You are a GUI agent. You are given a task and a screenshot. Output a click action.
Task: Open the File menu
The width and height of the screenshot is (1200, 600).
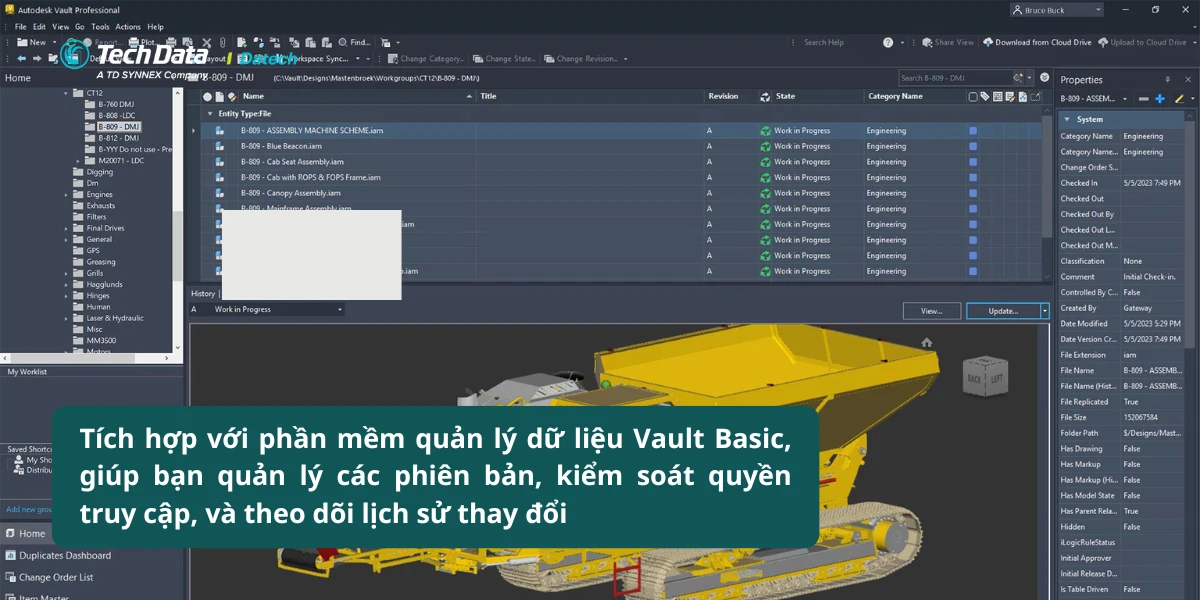[x=20, y=27]
